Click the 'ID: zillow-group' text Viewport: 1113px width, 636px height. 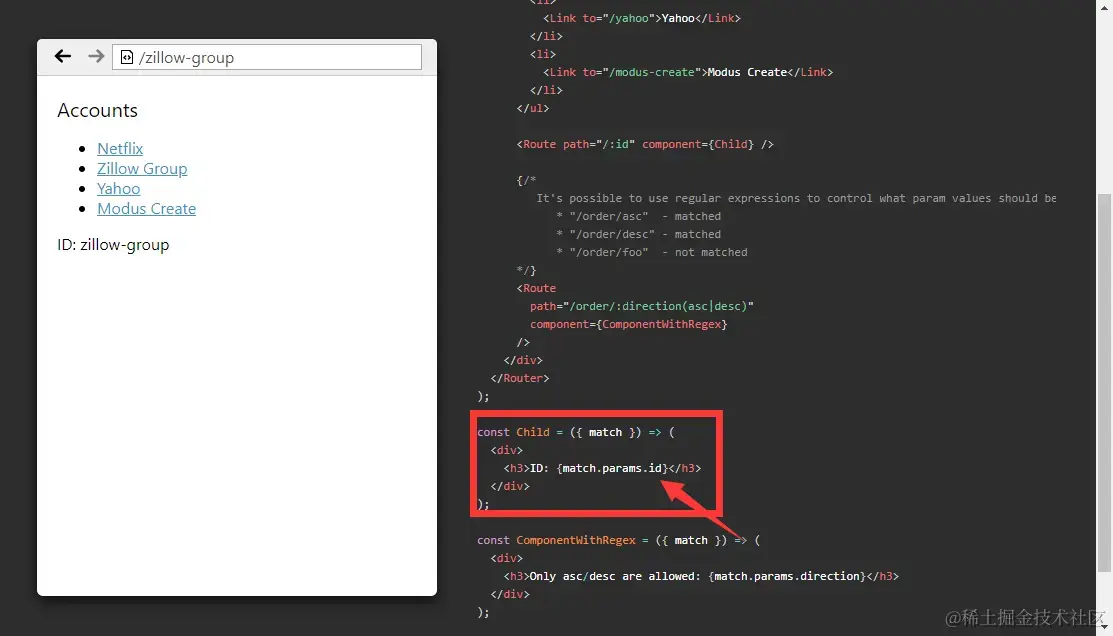(x=113, y=245)
